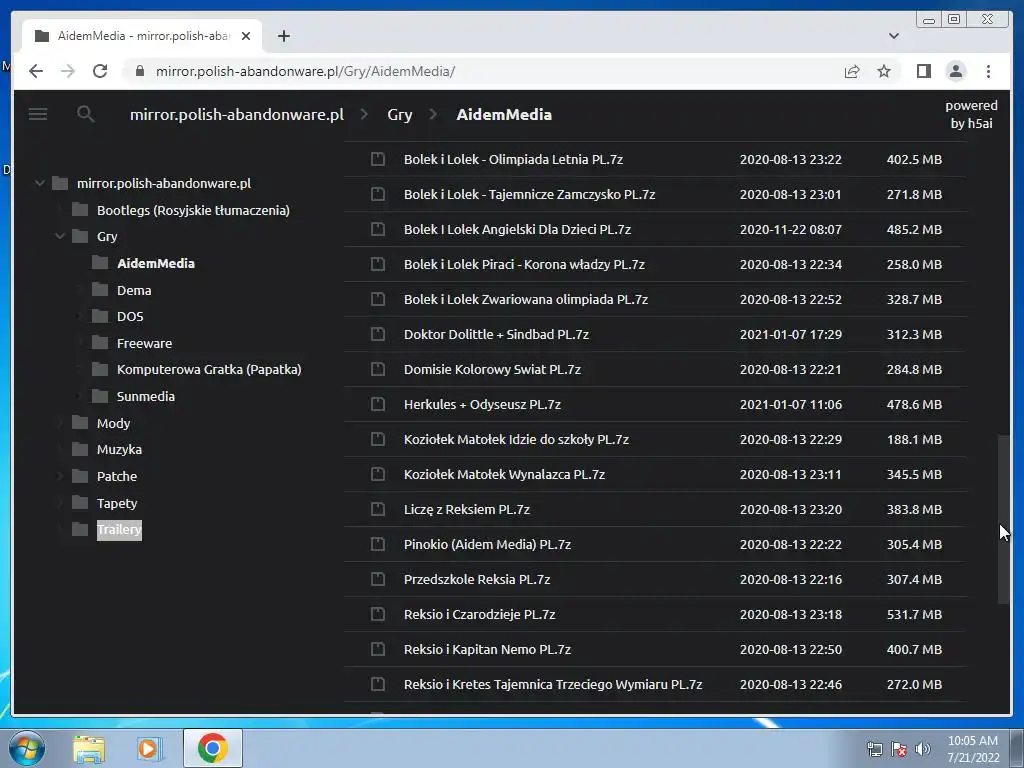Click AidemMedia breadcrumb
The image size is (1024, 768).
[x=504, y=114]
